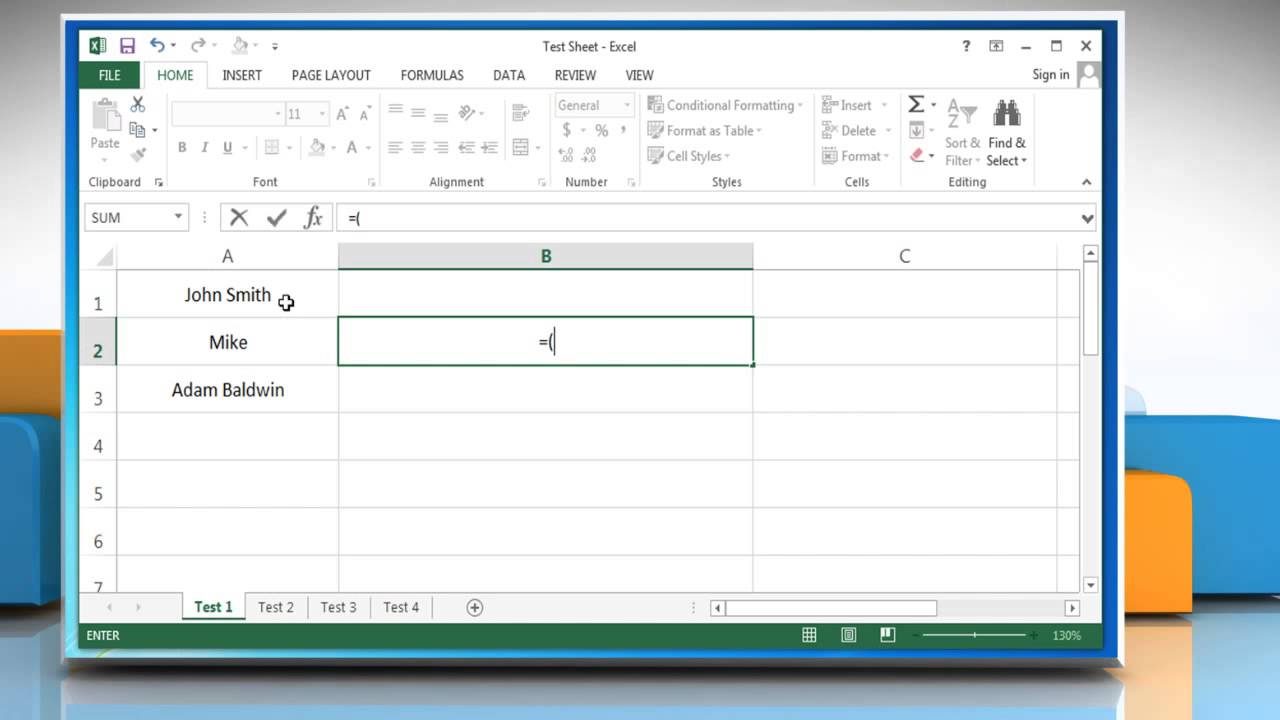Open the General number format dropdown
This screenshot has width=1280, height=720.
[x=627, y=105]
